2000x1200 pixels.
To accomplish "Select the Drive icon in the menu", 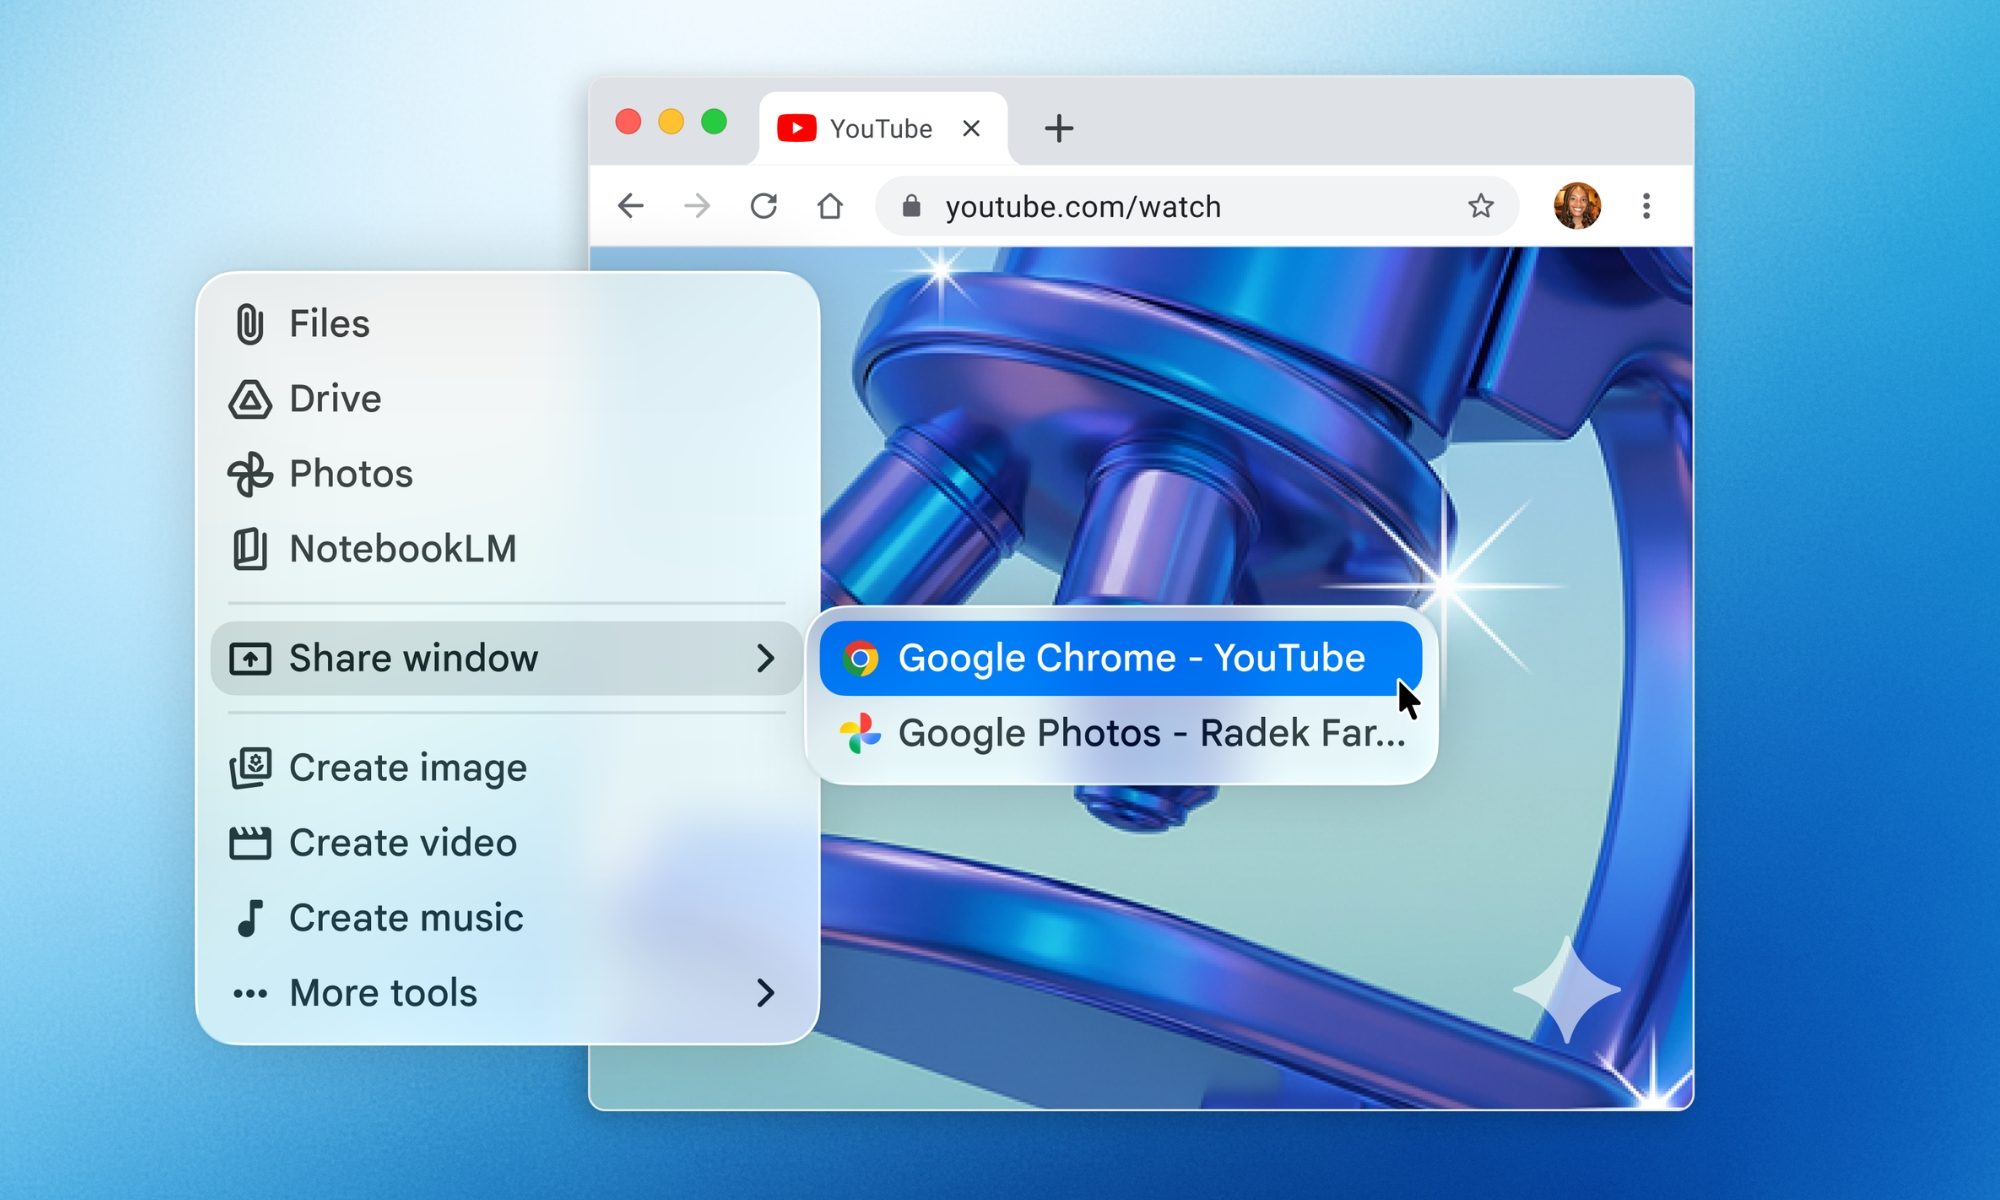I will pos(249,398).
